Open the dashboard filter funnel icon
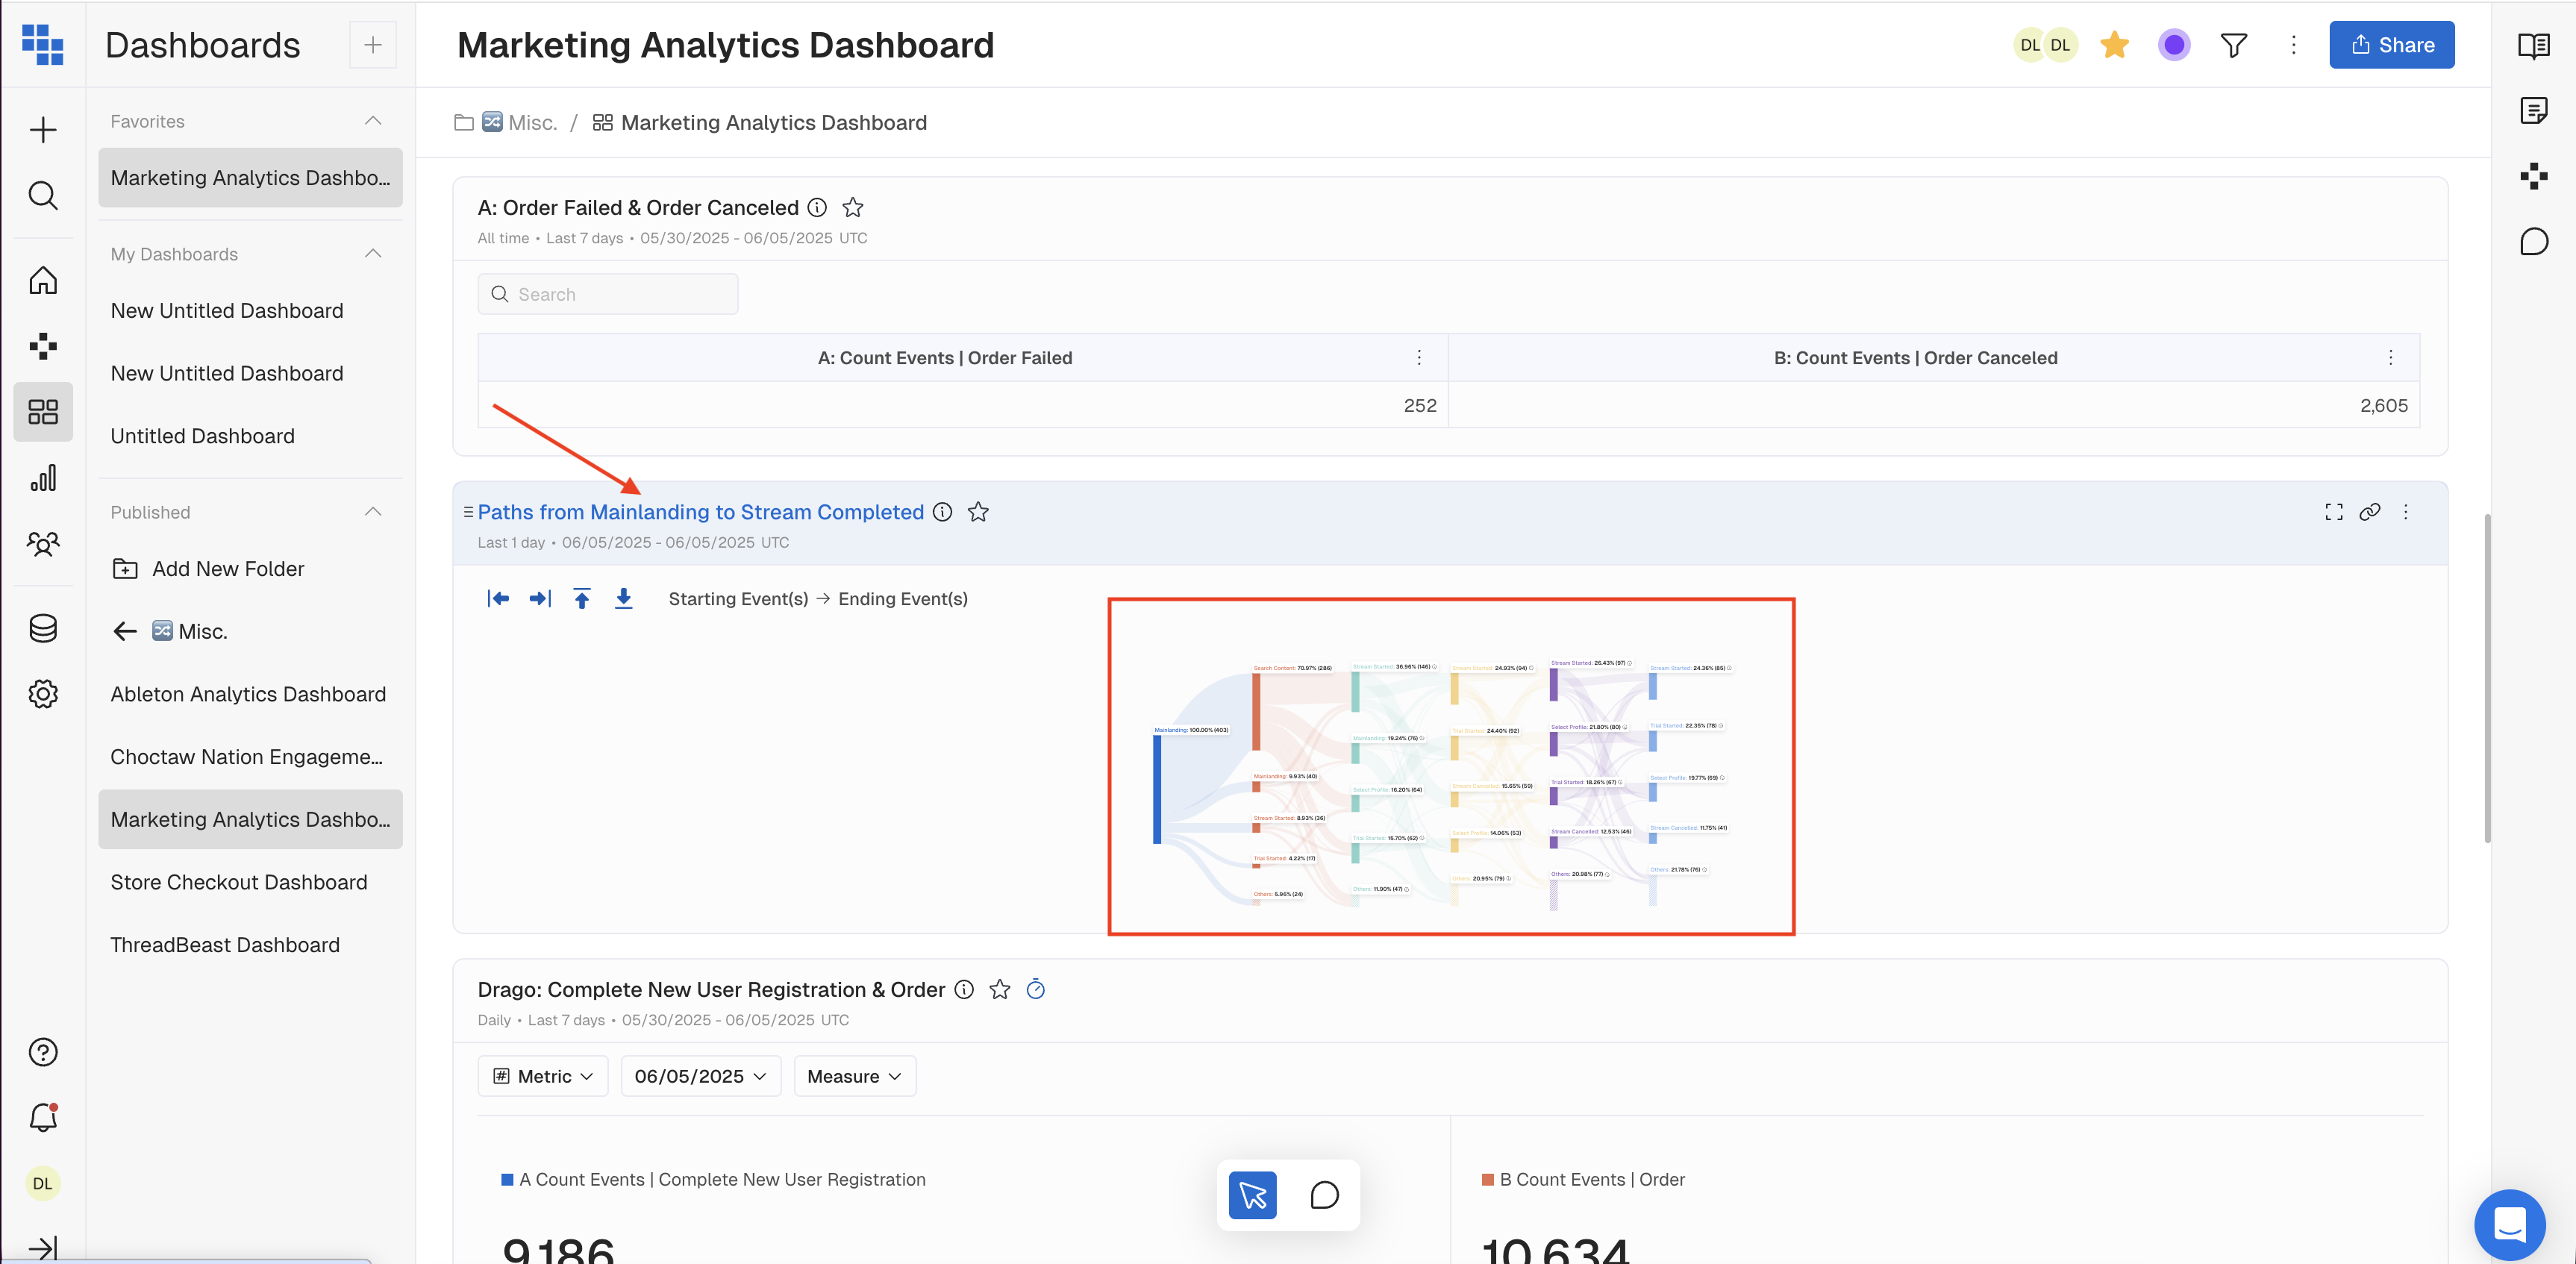 pos(2233,45)
